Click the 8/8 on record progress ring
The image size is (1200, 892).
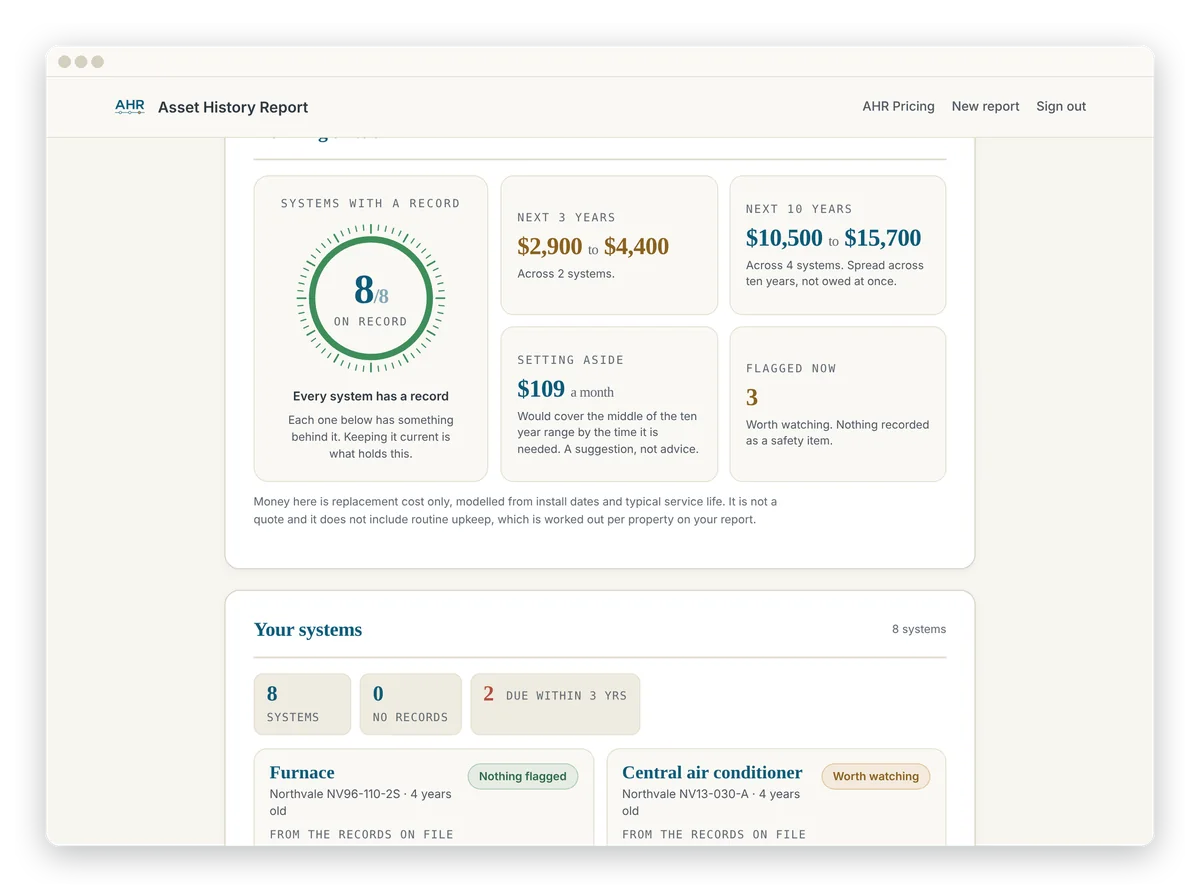[x=371, y=298]
